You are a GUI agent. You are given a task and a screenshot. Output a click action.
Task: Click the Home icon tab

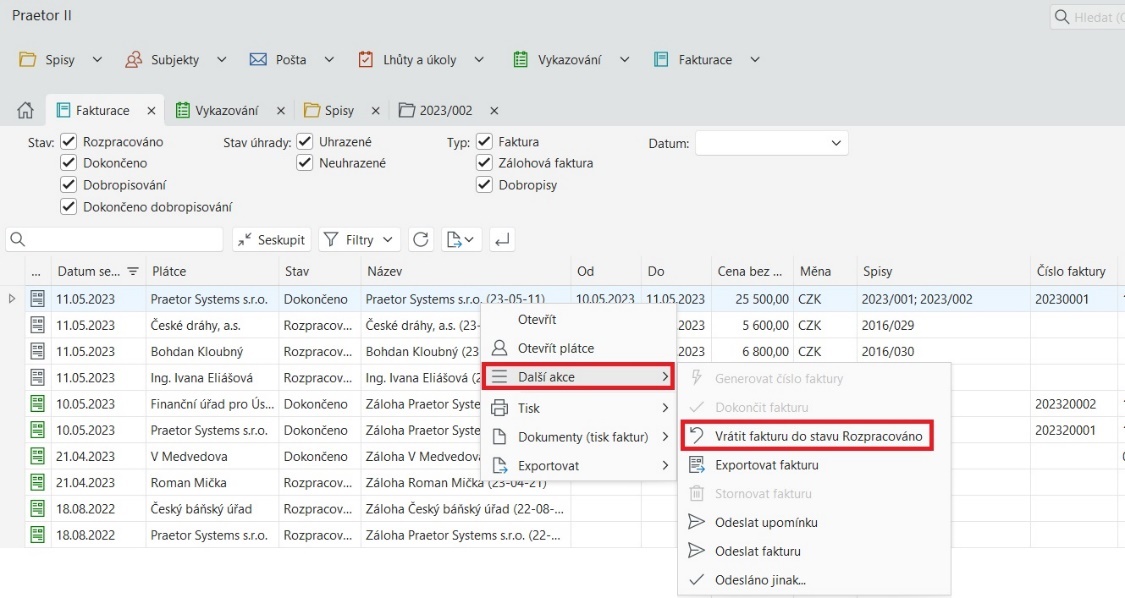[26, 111]
